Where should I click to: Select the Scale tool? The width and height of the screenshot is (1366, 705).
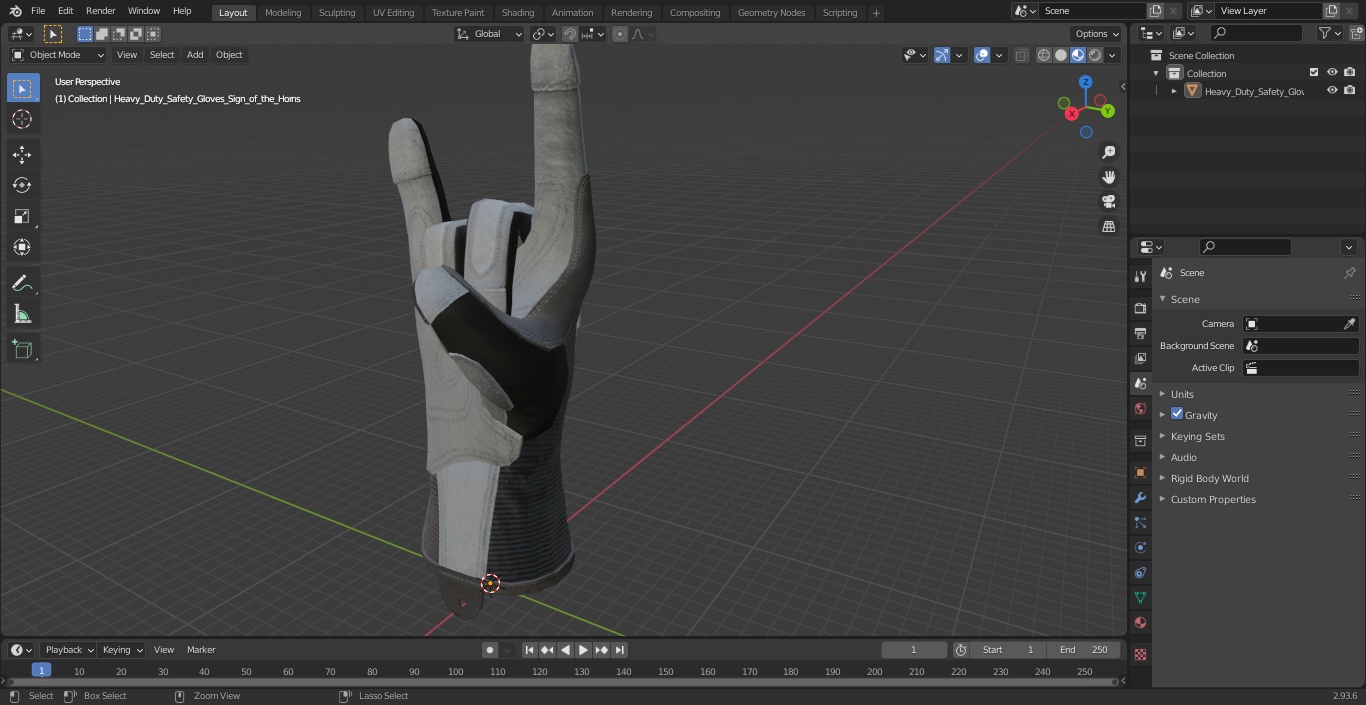[x=22, y=216]
